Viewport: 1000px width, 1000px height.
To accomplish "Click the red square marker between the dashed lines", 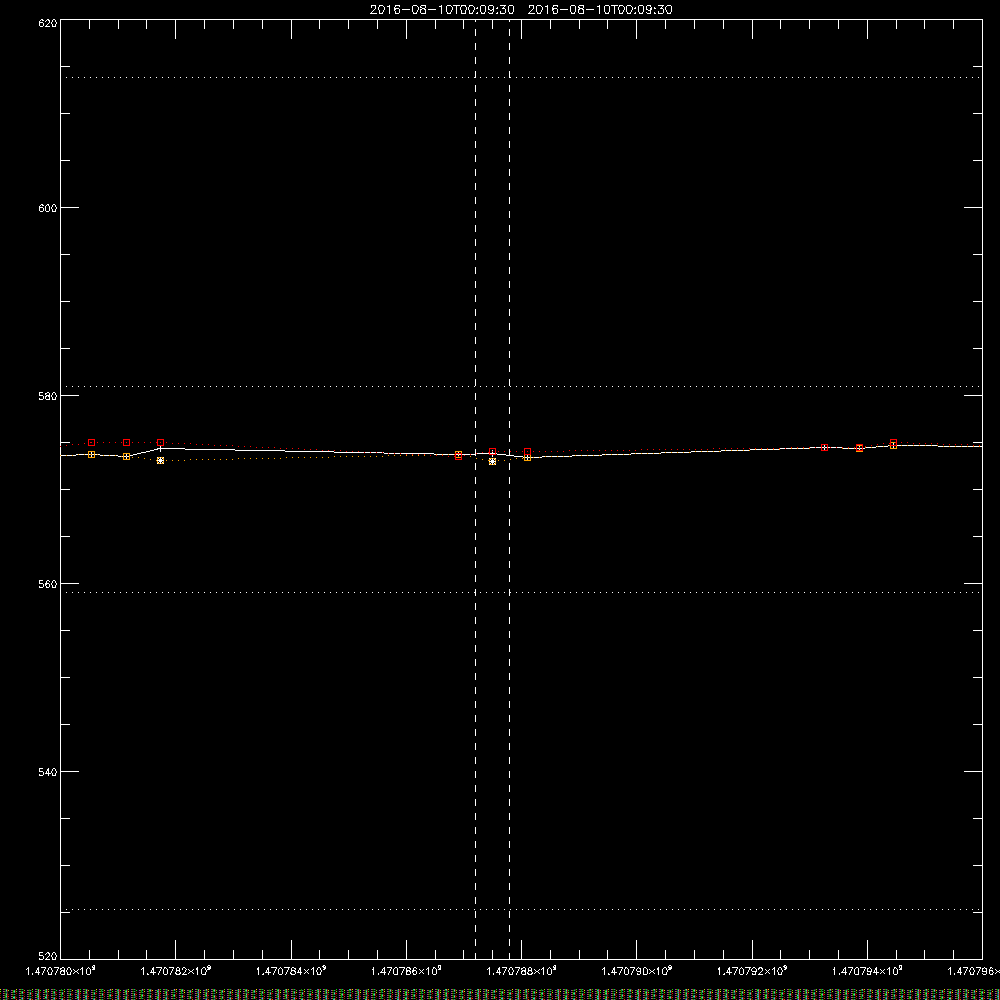I will [x=492, y=452].
